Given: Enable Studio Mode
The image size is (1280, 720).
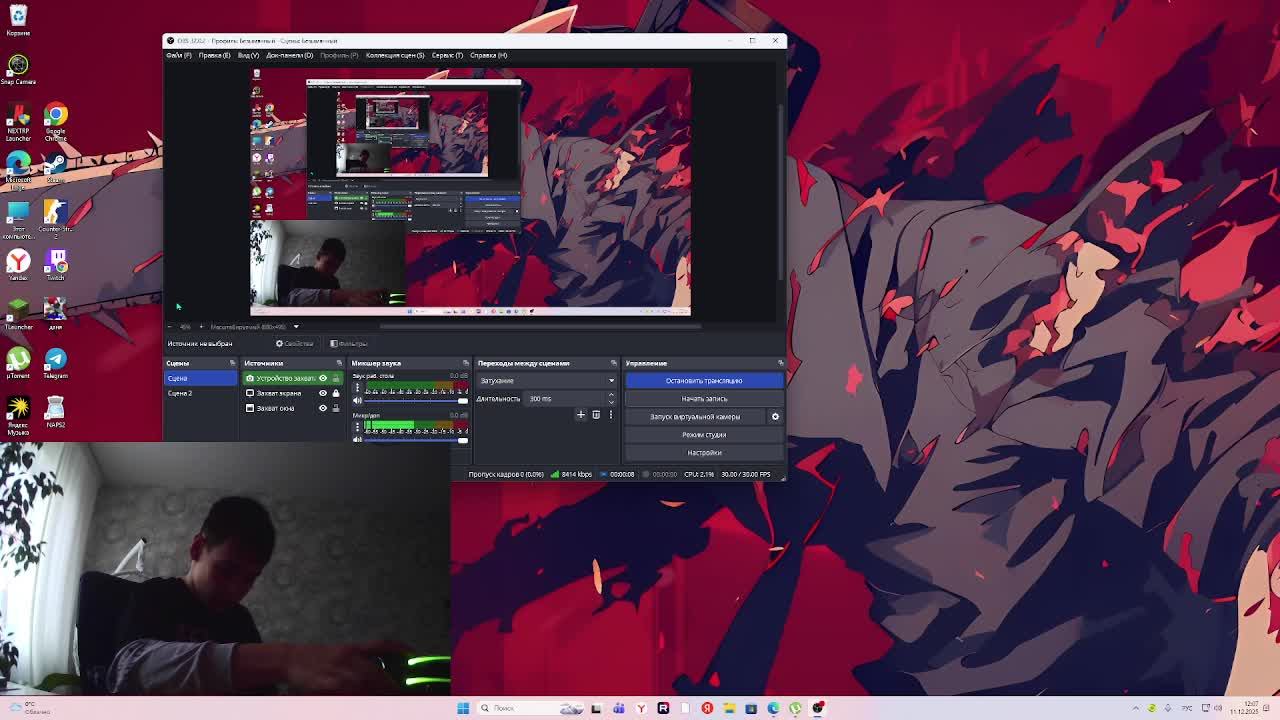Looking at the screenshot, I should point(704,434).
